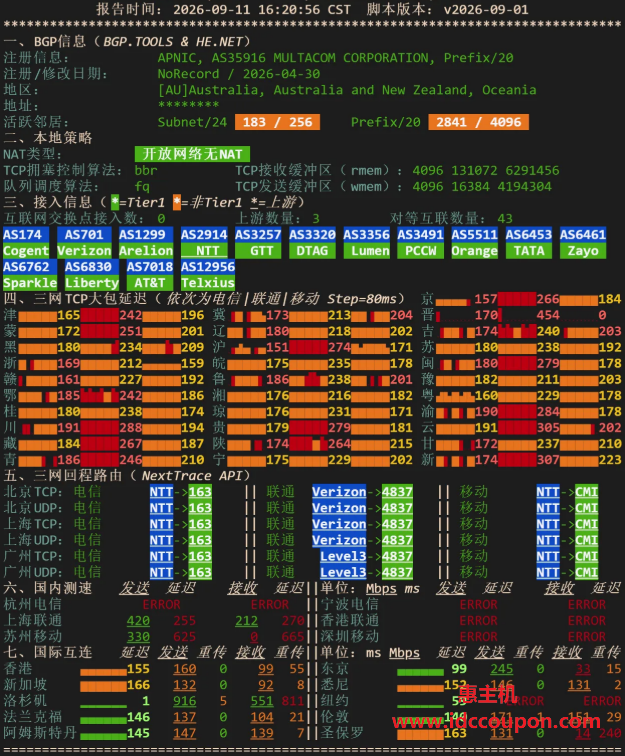
Task: Select the bbr congestion algorithm value
Action: coord(146,170)
